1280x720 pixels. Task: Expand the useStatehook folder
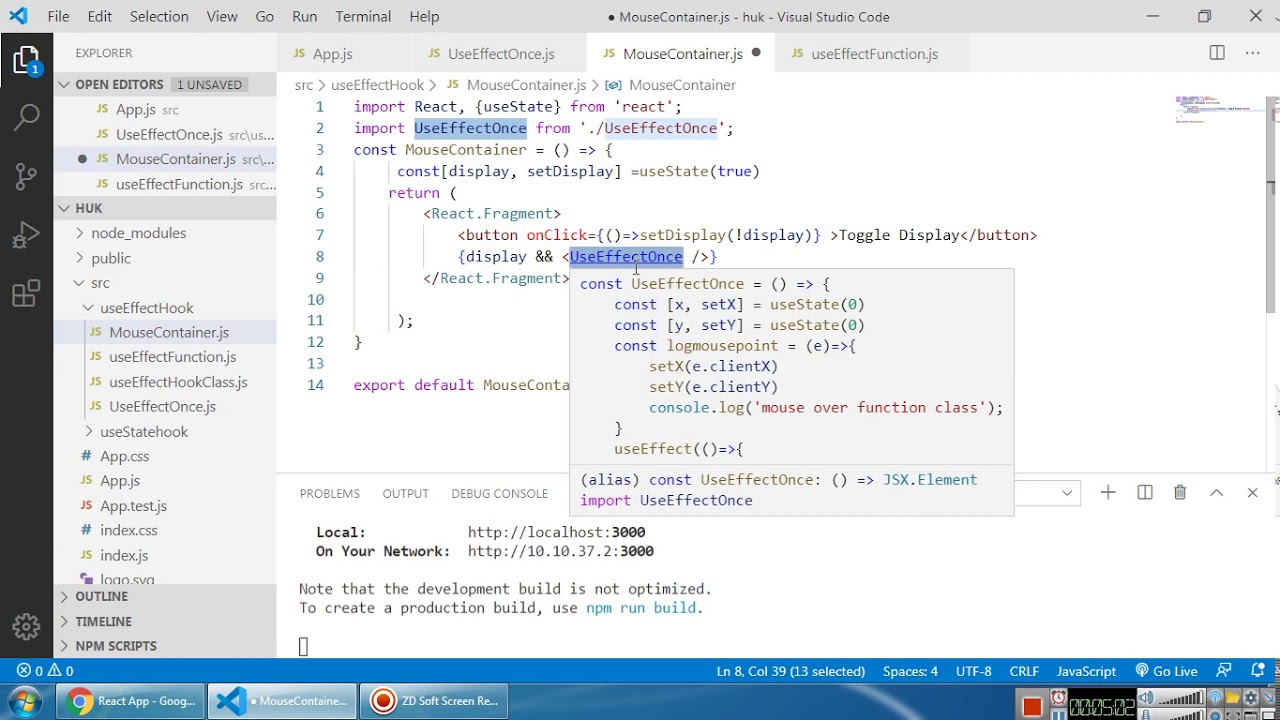point(144,432)
